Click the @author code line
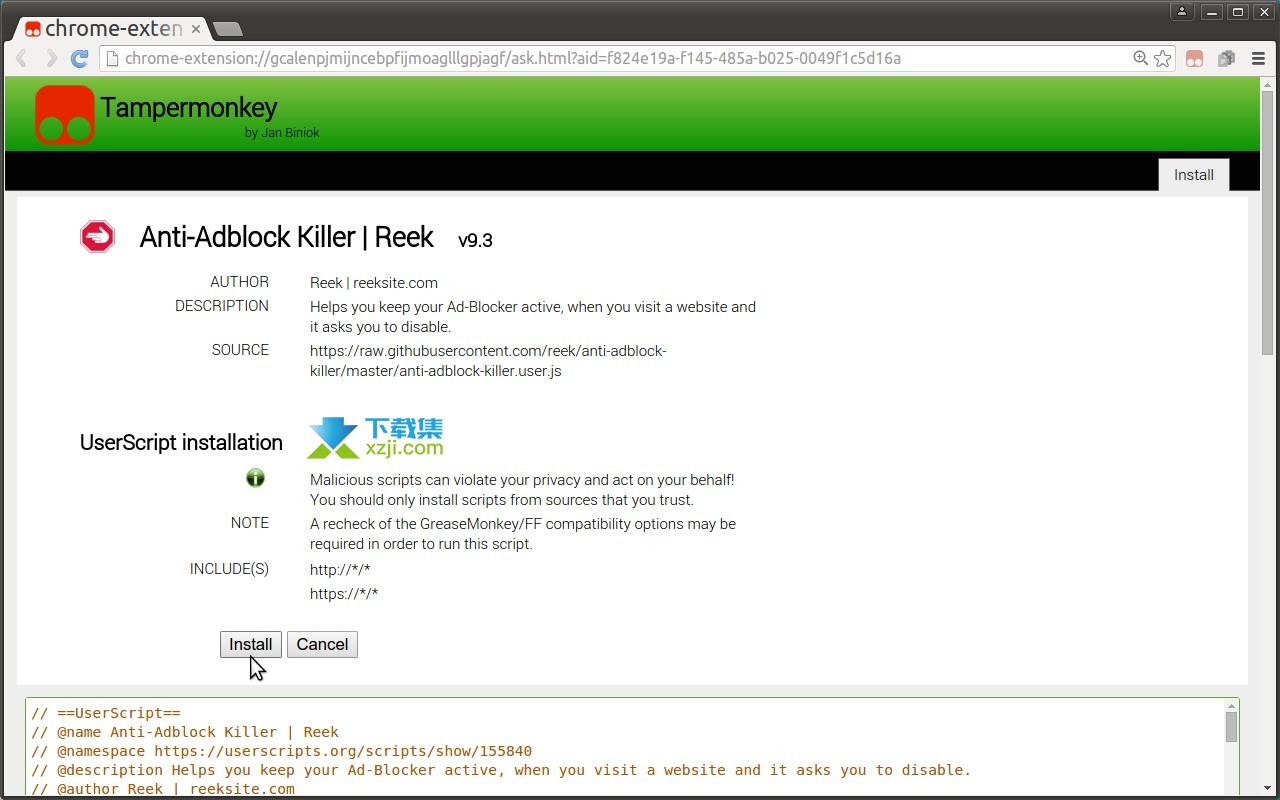The width and height of the screenshot is (1280, 800). [x=163, y=789]
